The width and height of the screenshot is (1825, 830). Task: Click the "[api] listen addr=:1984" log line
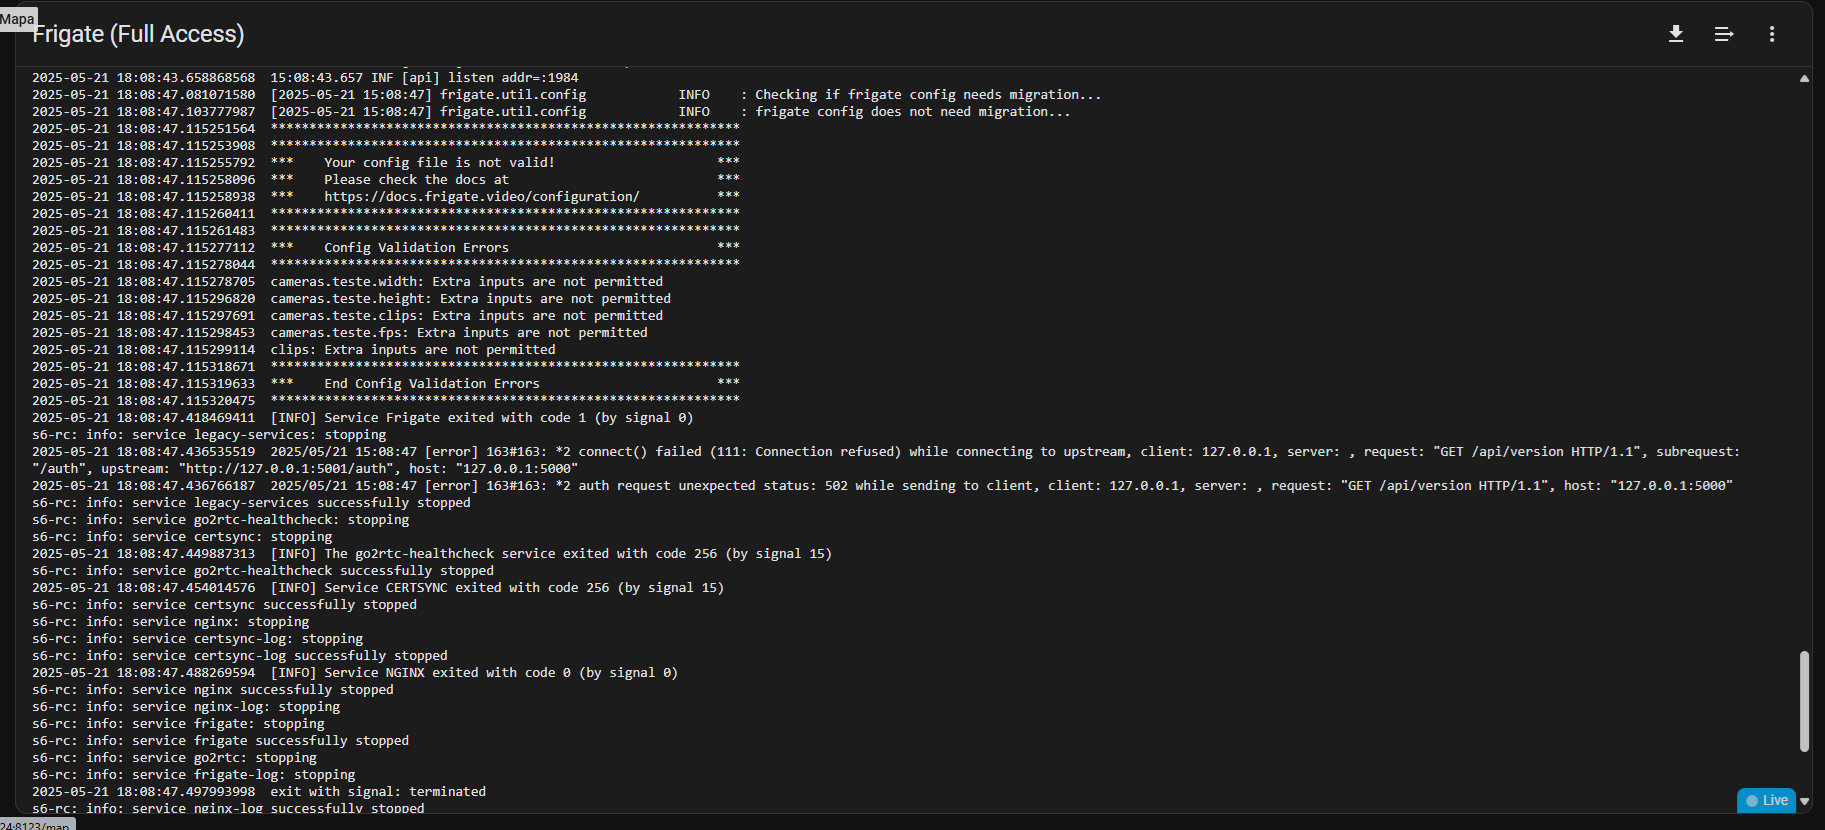click(x=305, y=78)
